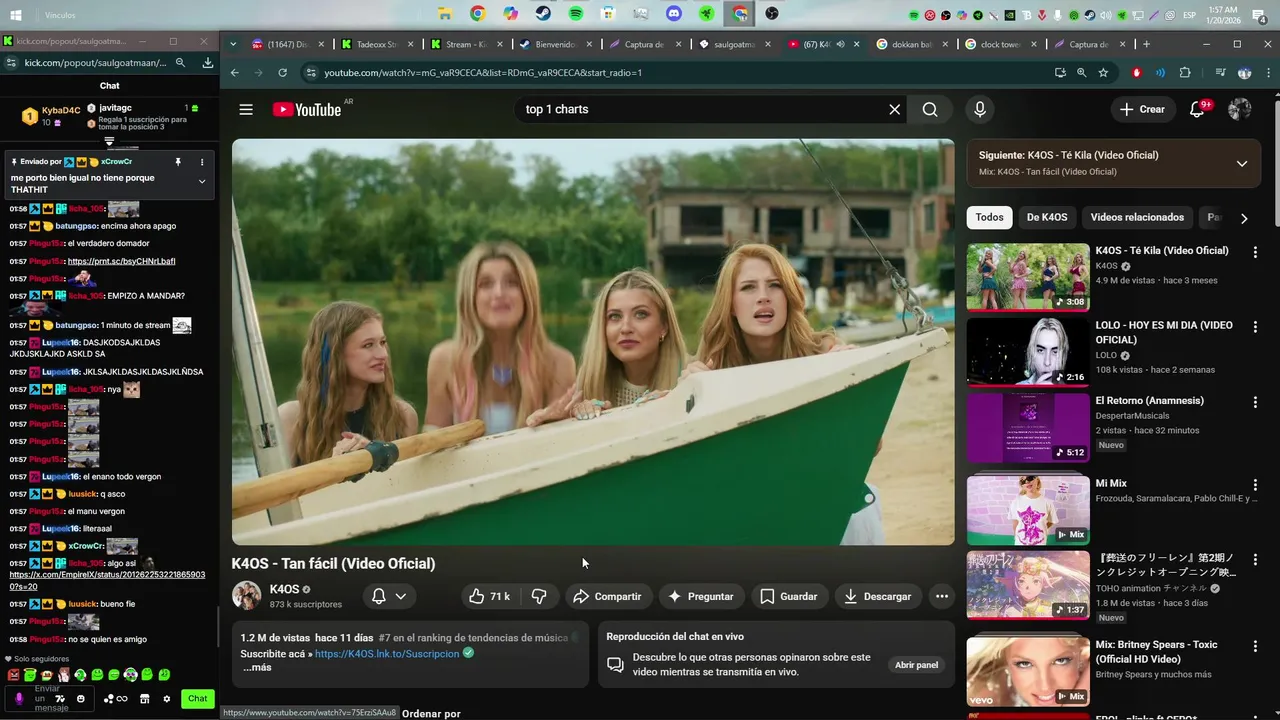1280x720 pixels.
Task: Select the Todos filter chip
Action: 989,217
